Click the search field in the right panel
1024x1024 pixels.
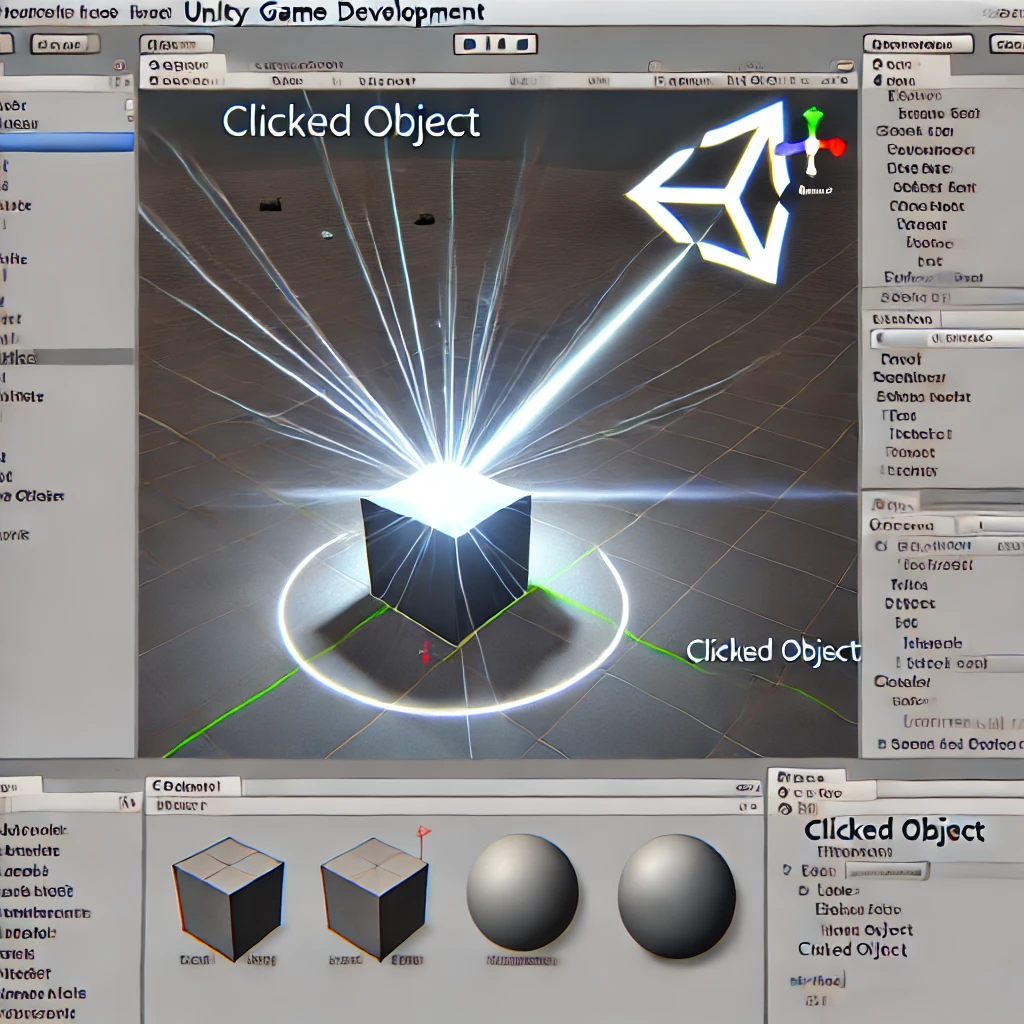947,338
